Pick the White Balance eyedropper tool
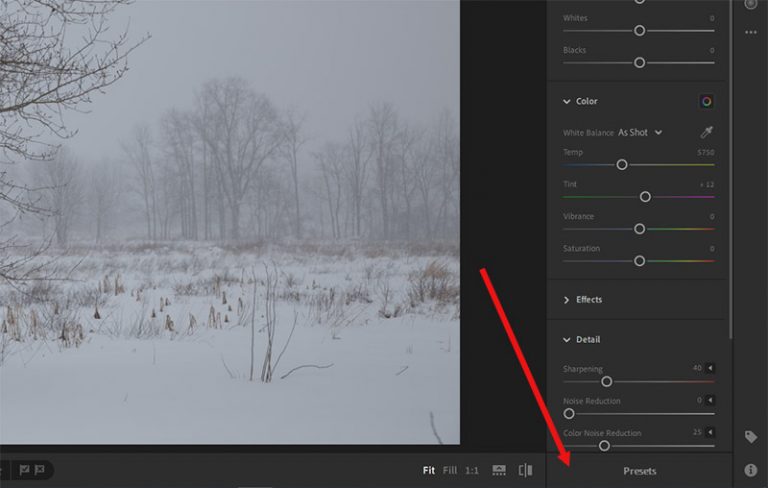Viewport: 768px width, 488px height. point(706,132)
